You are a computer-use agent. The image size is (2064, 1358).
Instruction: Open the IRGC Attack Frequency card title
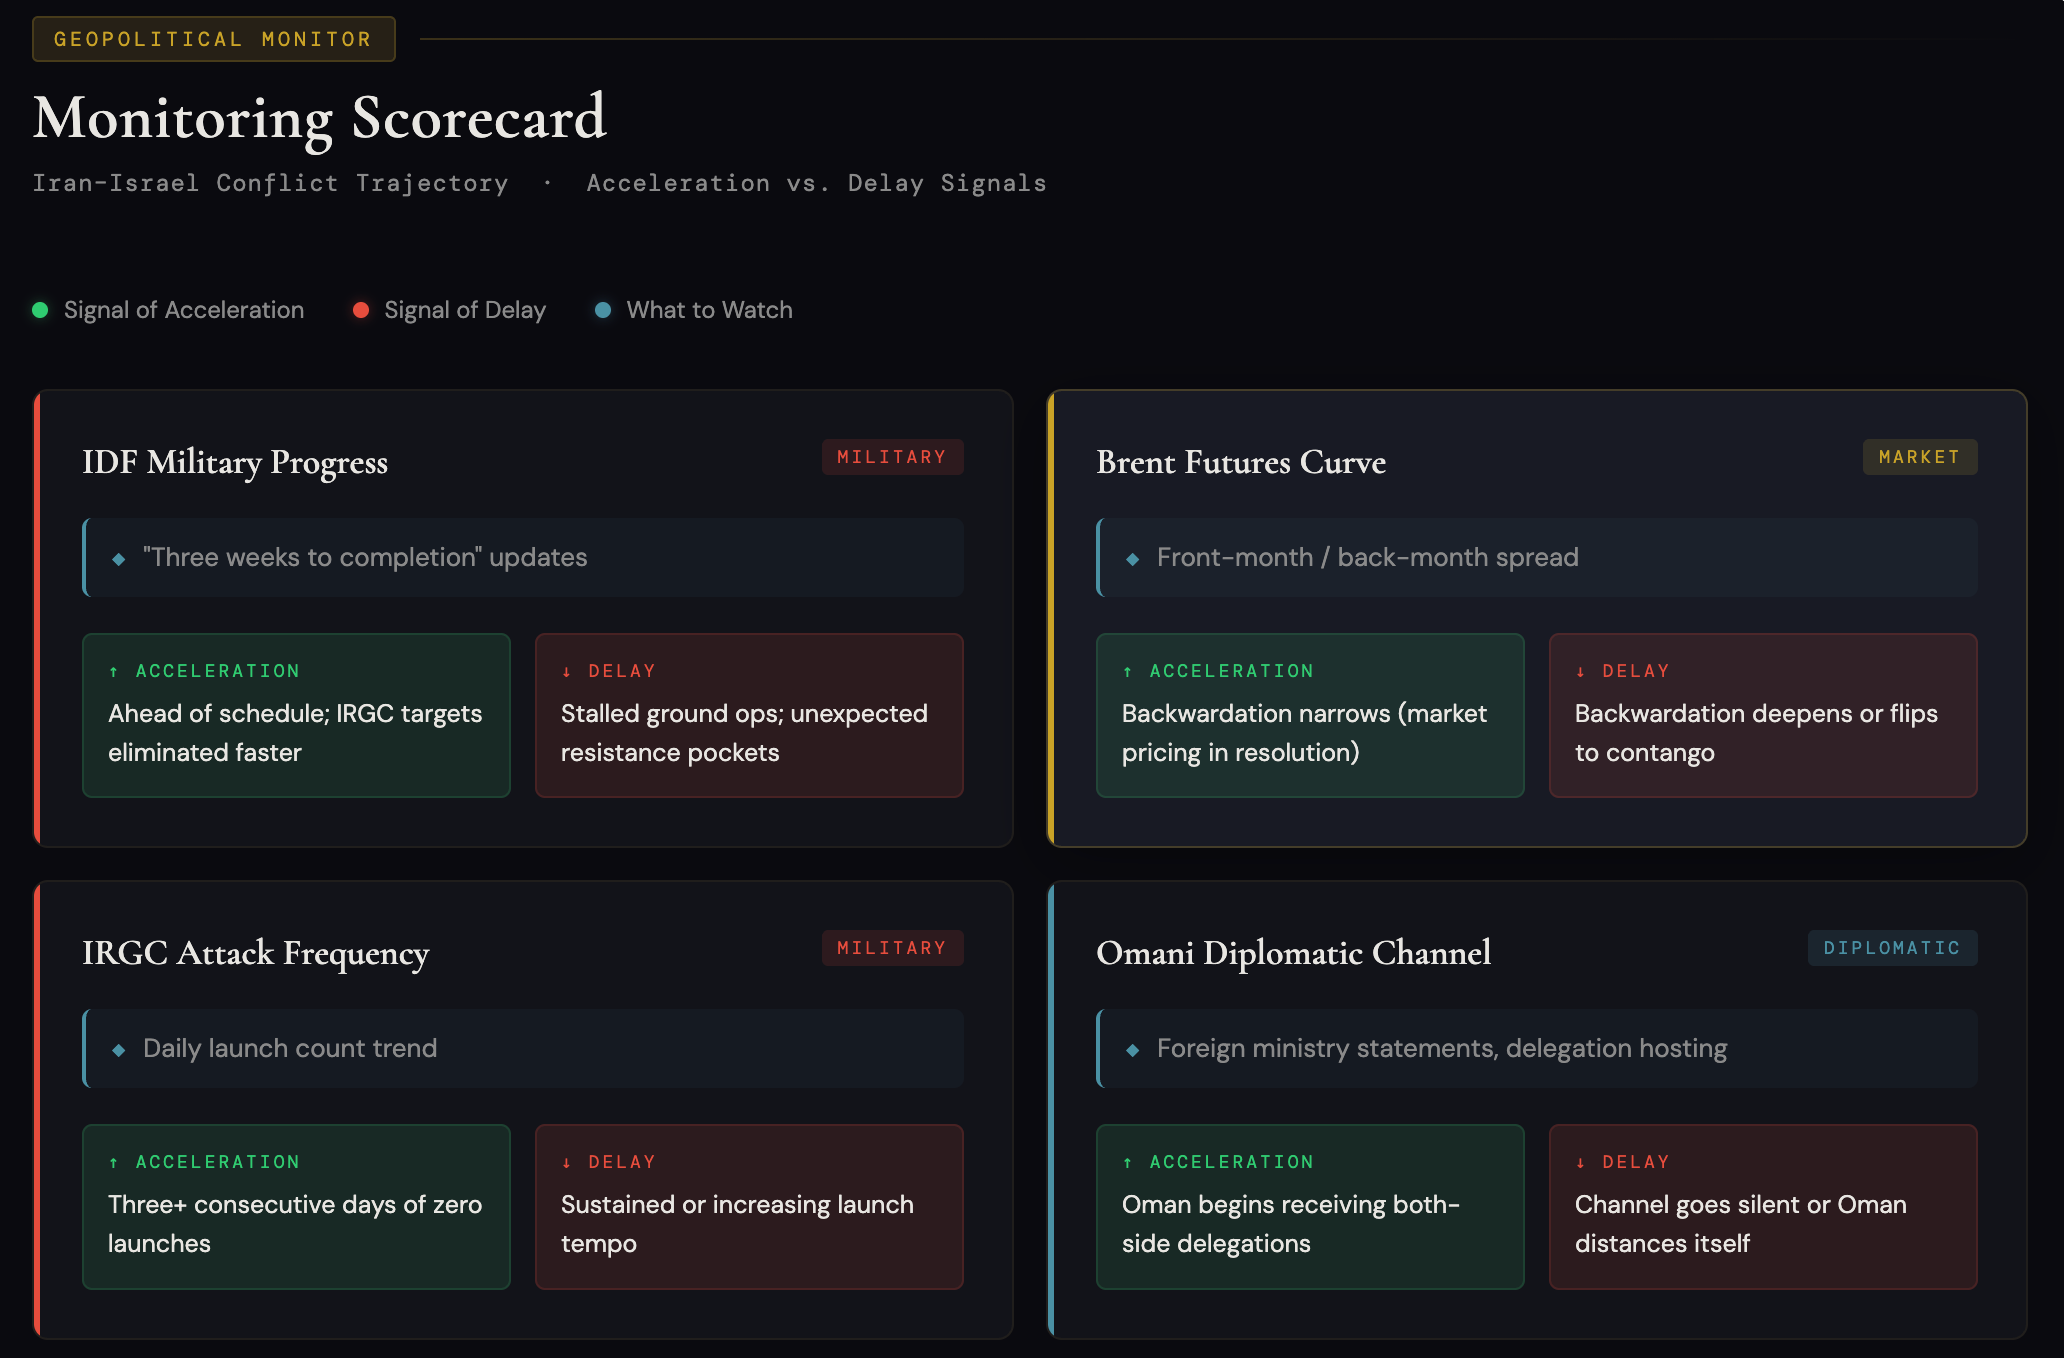coord(256,953)
